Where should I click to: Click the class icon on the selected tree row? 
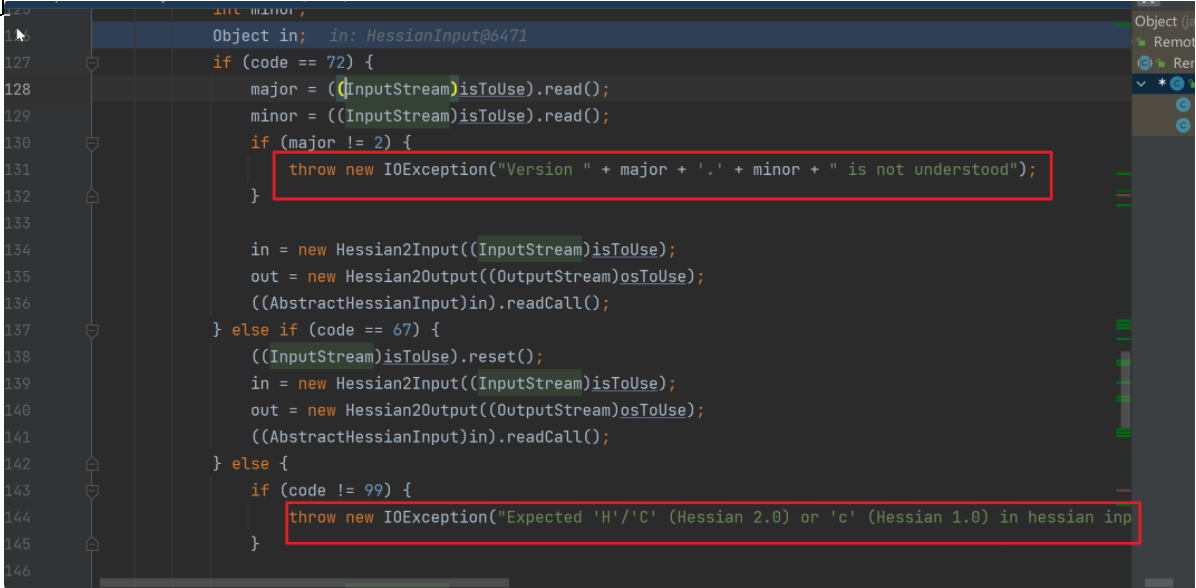[1177, 84]
